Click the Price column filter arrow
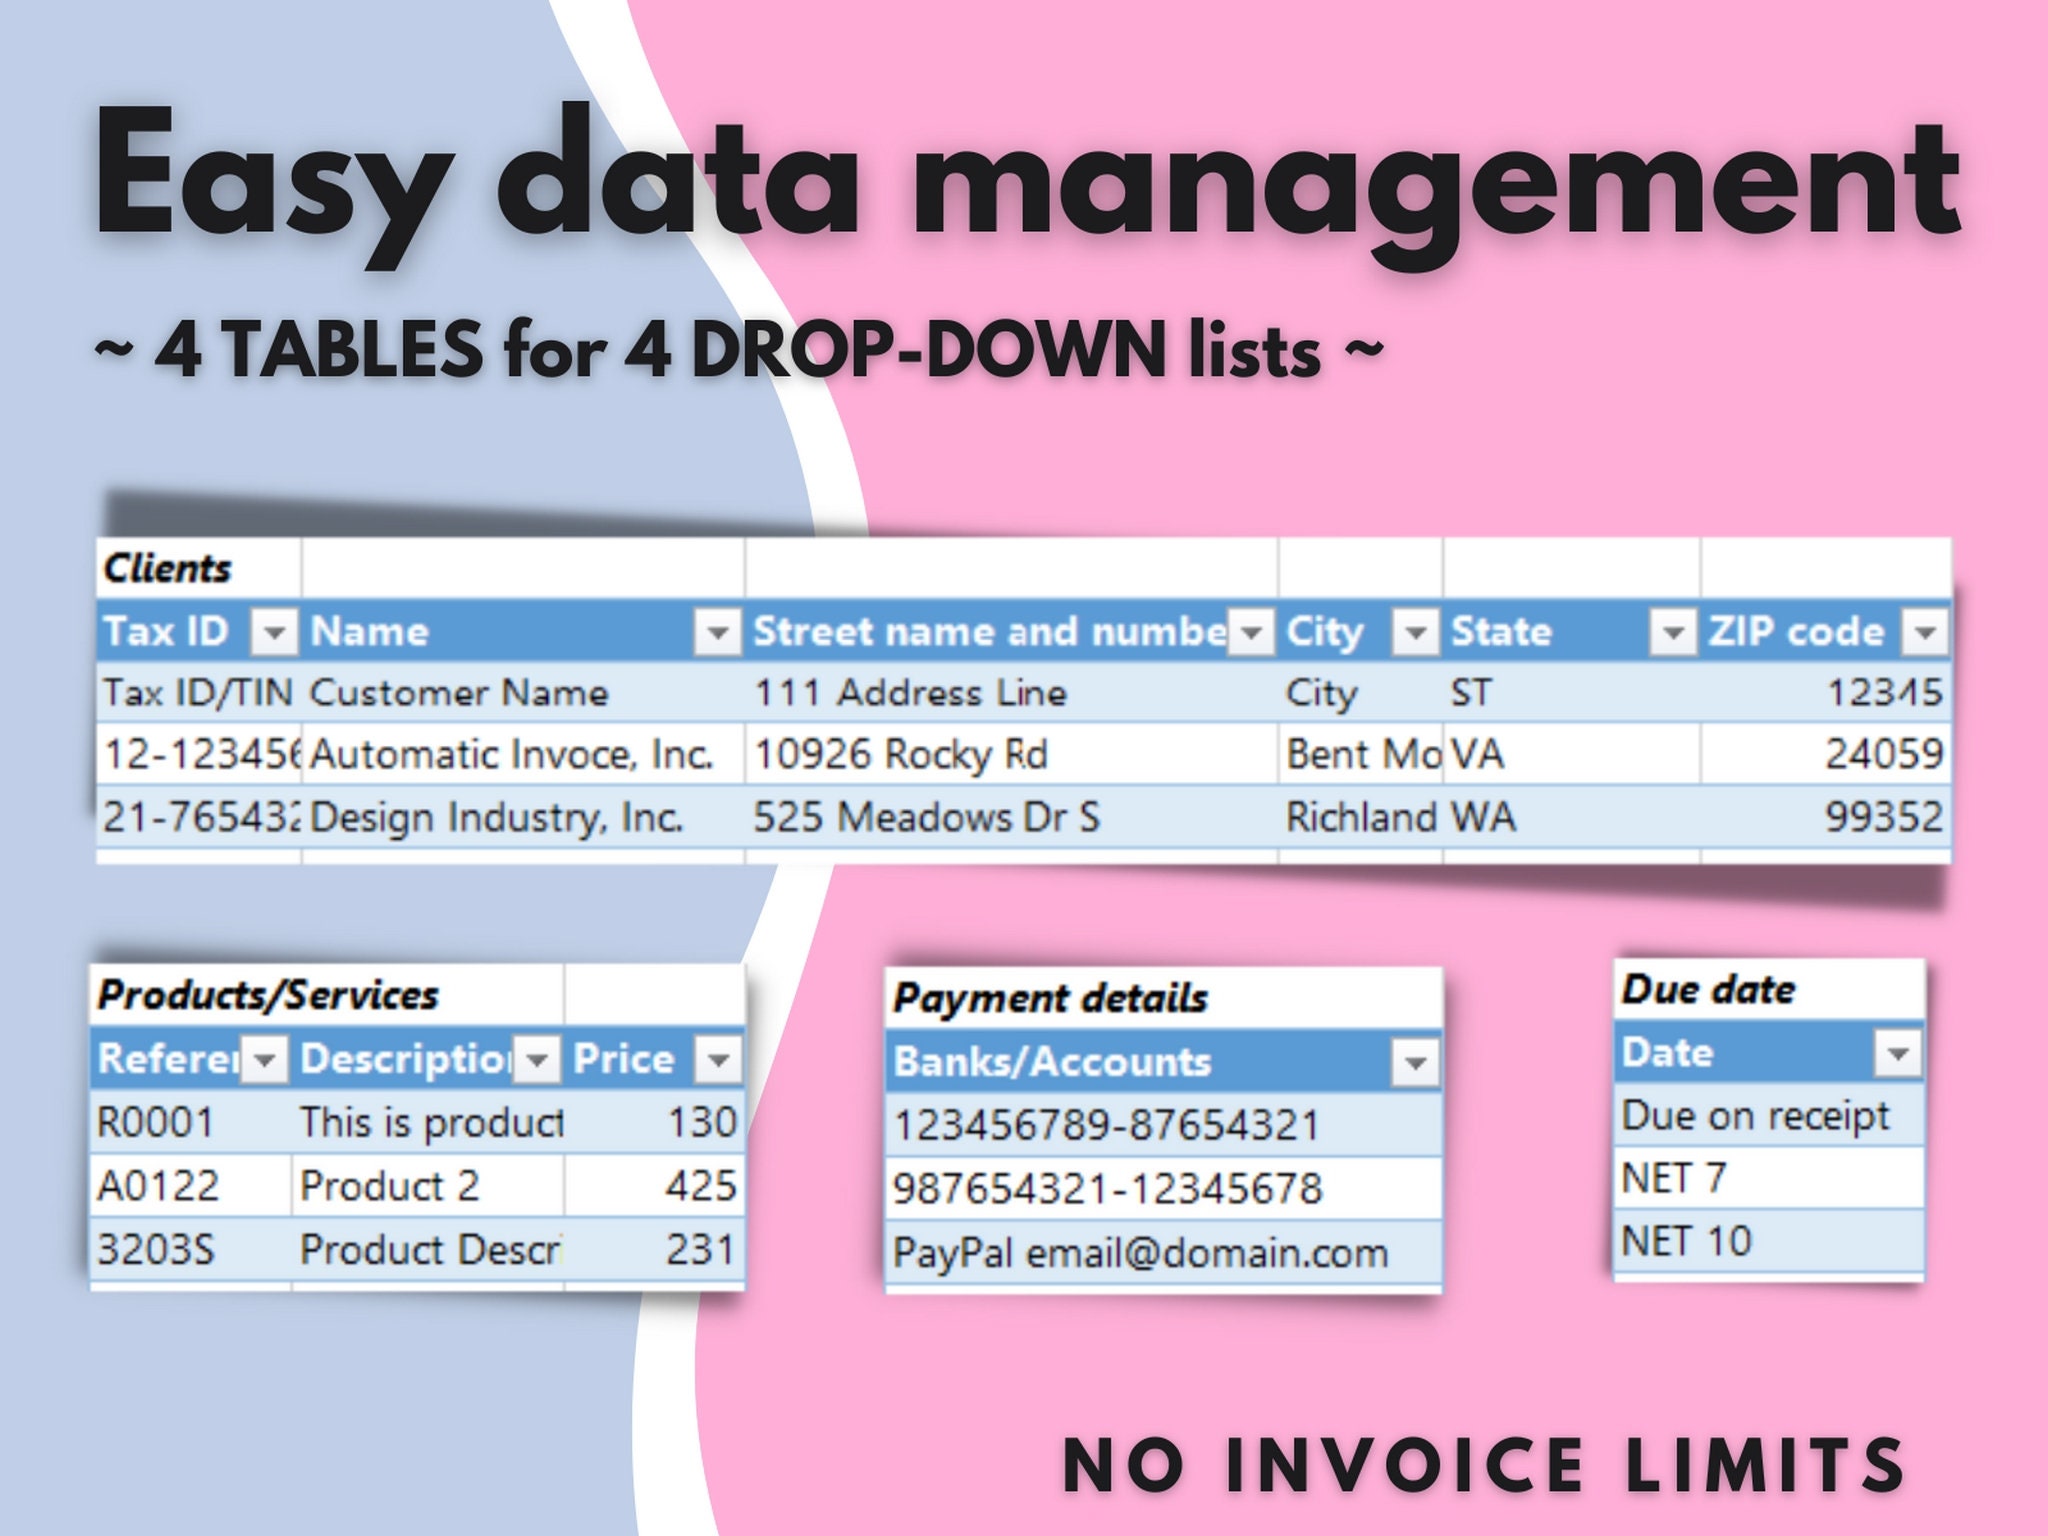 click(x=720, y=1058)
